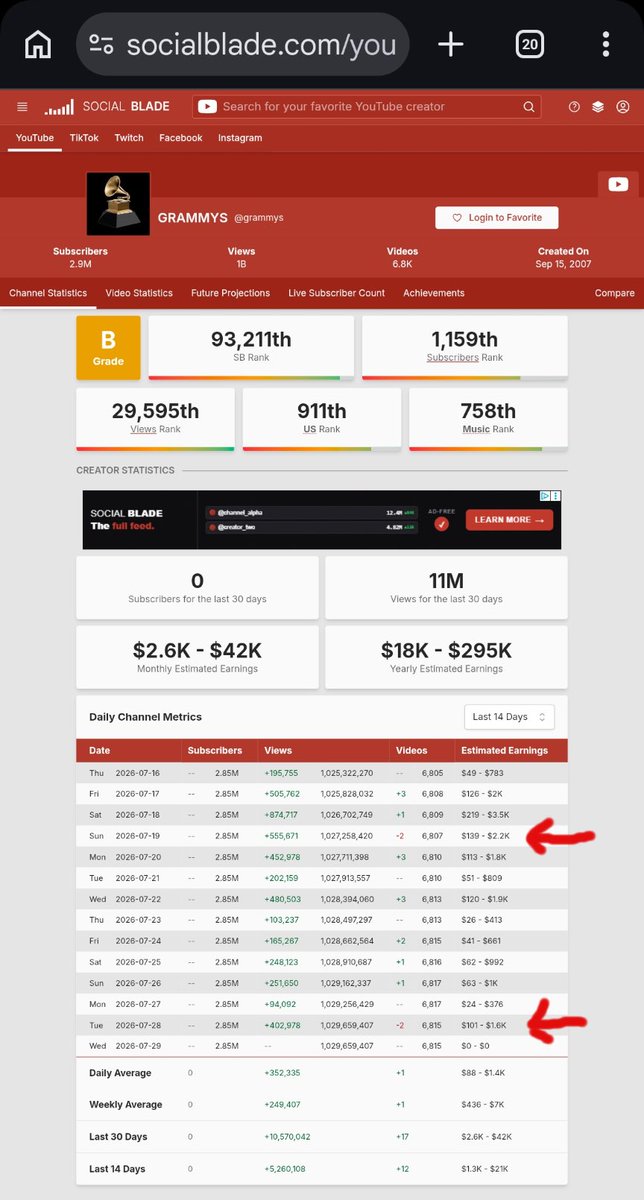Click the Weekly Average row label
Screen dimensions: 644x1200
125,1105
